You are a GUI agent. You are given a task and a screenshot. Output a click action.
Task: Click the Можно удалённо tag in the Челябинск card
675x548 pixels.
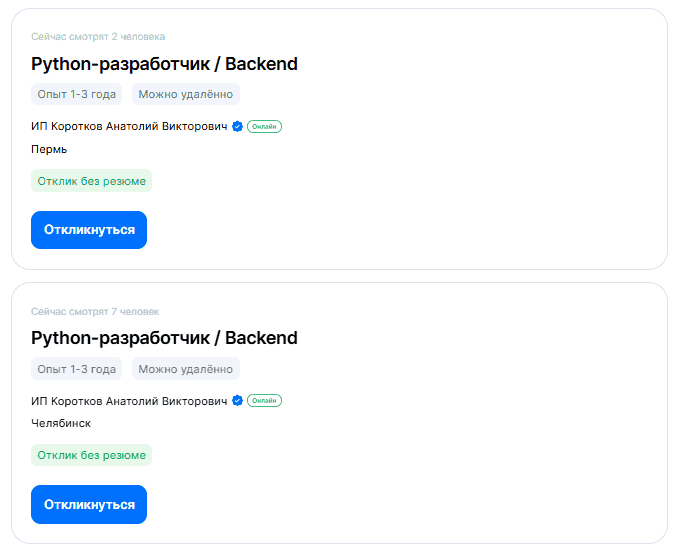point(185,369)
